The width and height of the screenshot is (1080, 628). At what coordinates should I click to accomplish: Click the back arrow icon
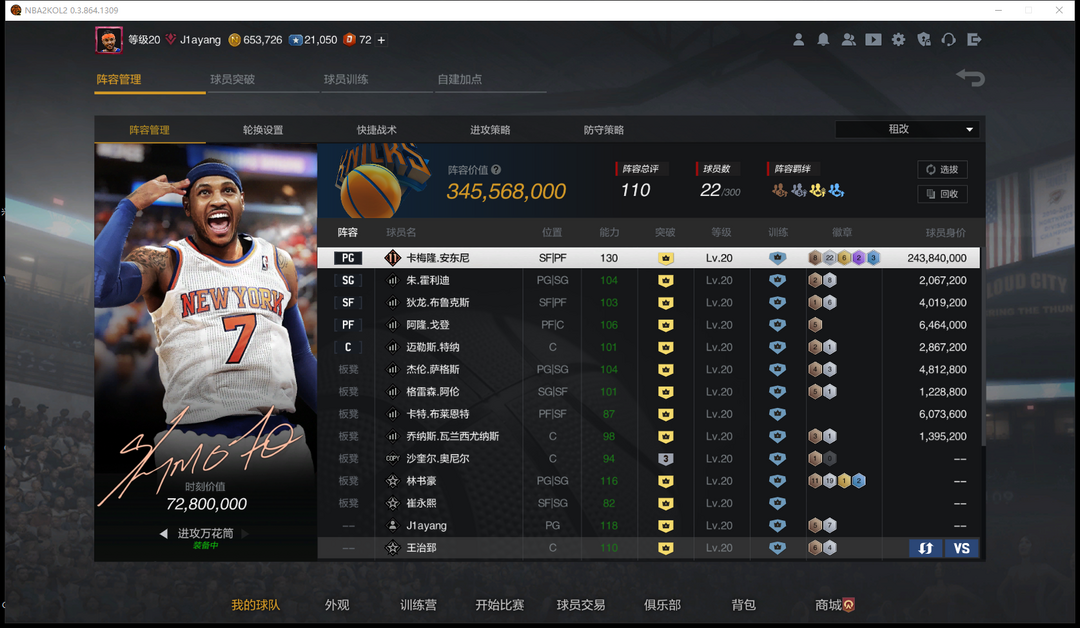coord(970,78)
